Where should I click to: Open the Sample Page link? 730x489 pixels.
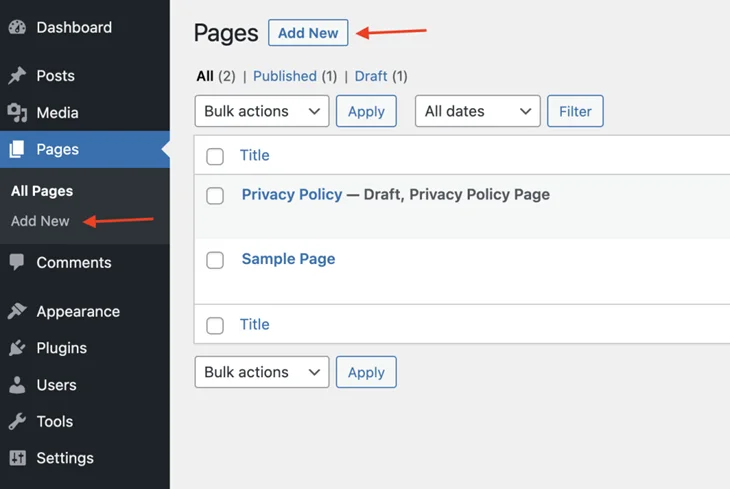tap(288, 258)
